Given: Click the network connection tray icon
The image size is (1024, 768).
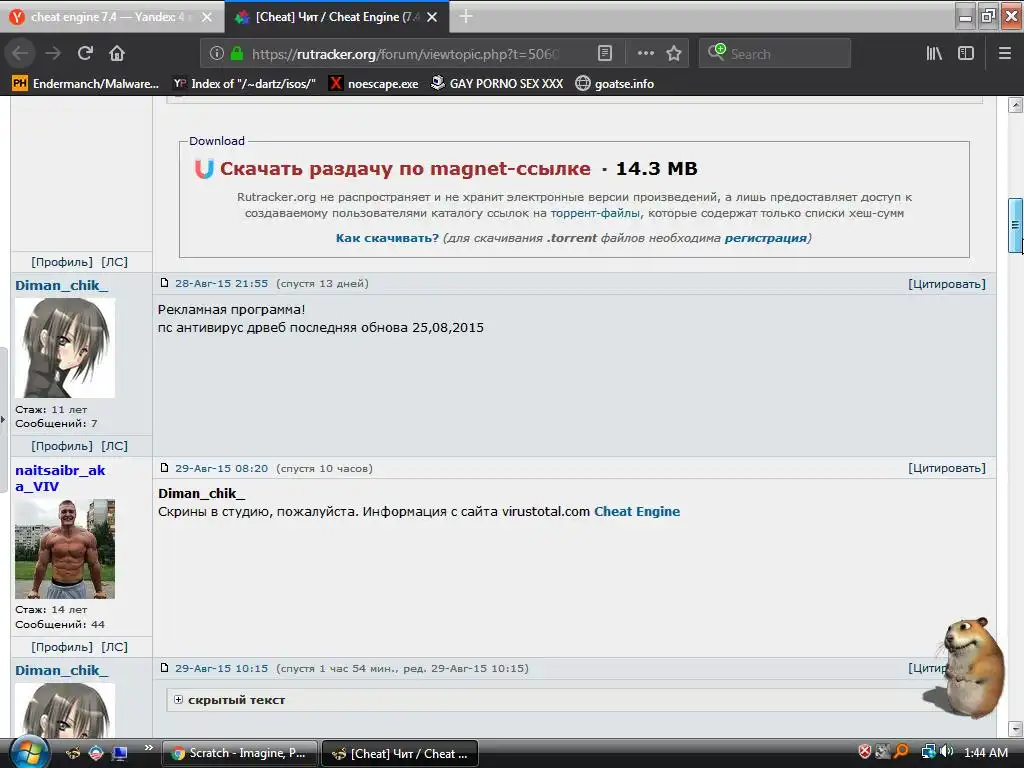Looking at the screenshot, I should (x=928, y=752).
